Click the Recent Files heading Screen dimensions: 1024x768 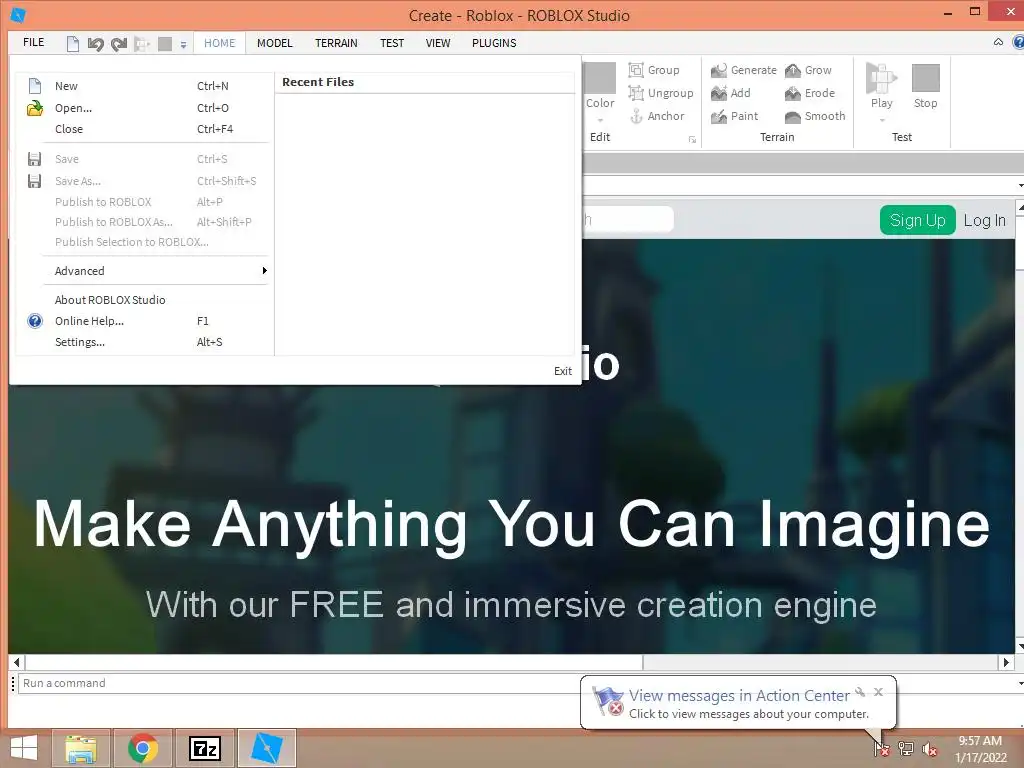click(x=318, y=82)
